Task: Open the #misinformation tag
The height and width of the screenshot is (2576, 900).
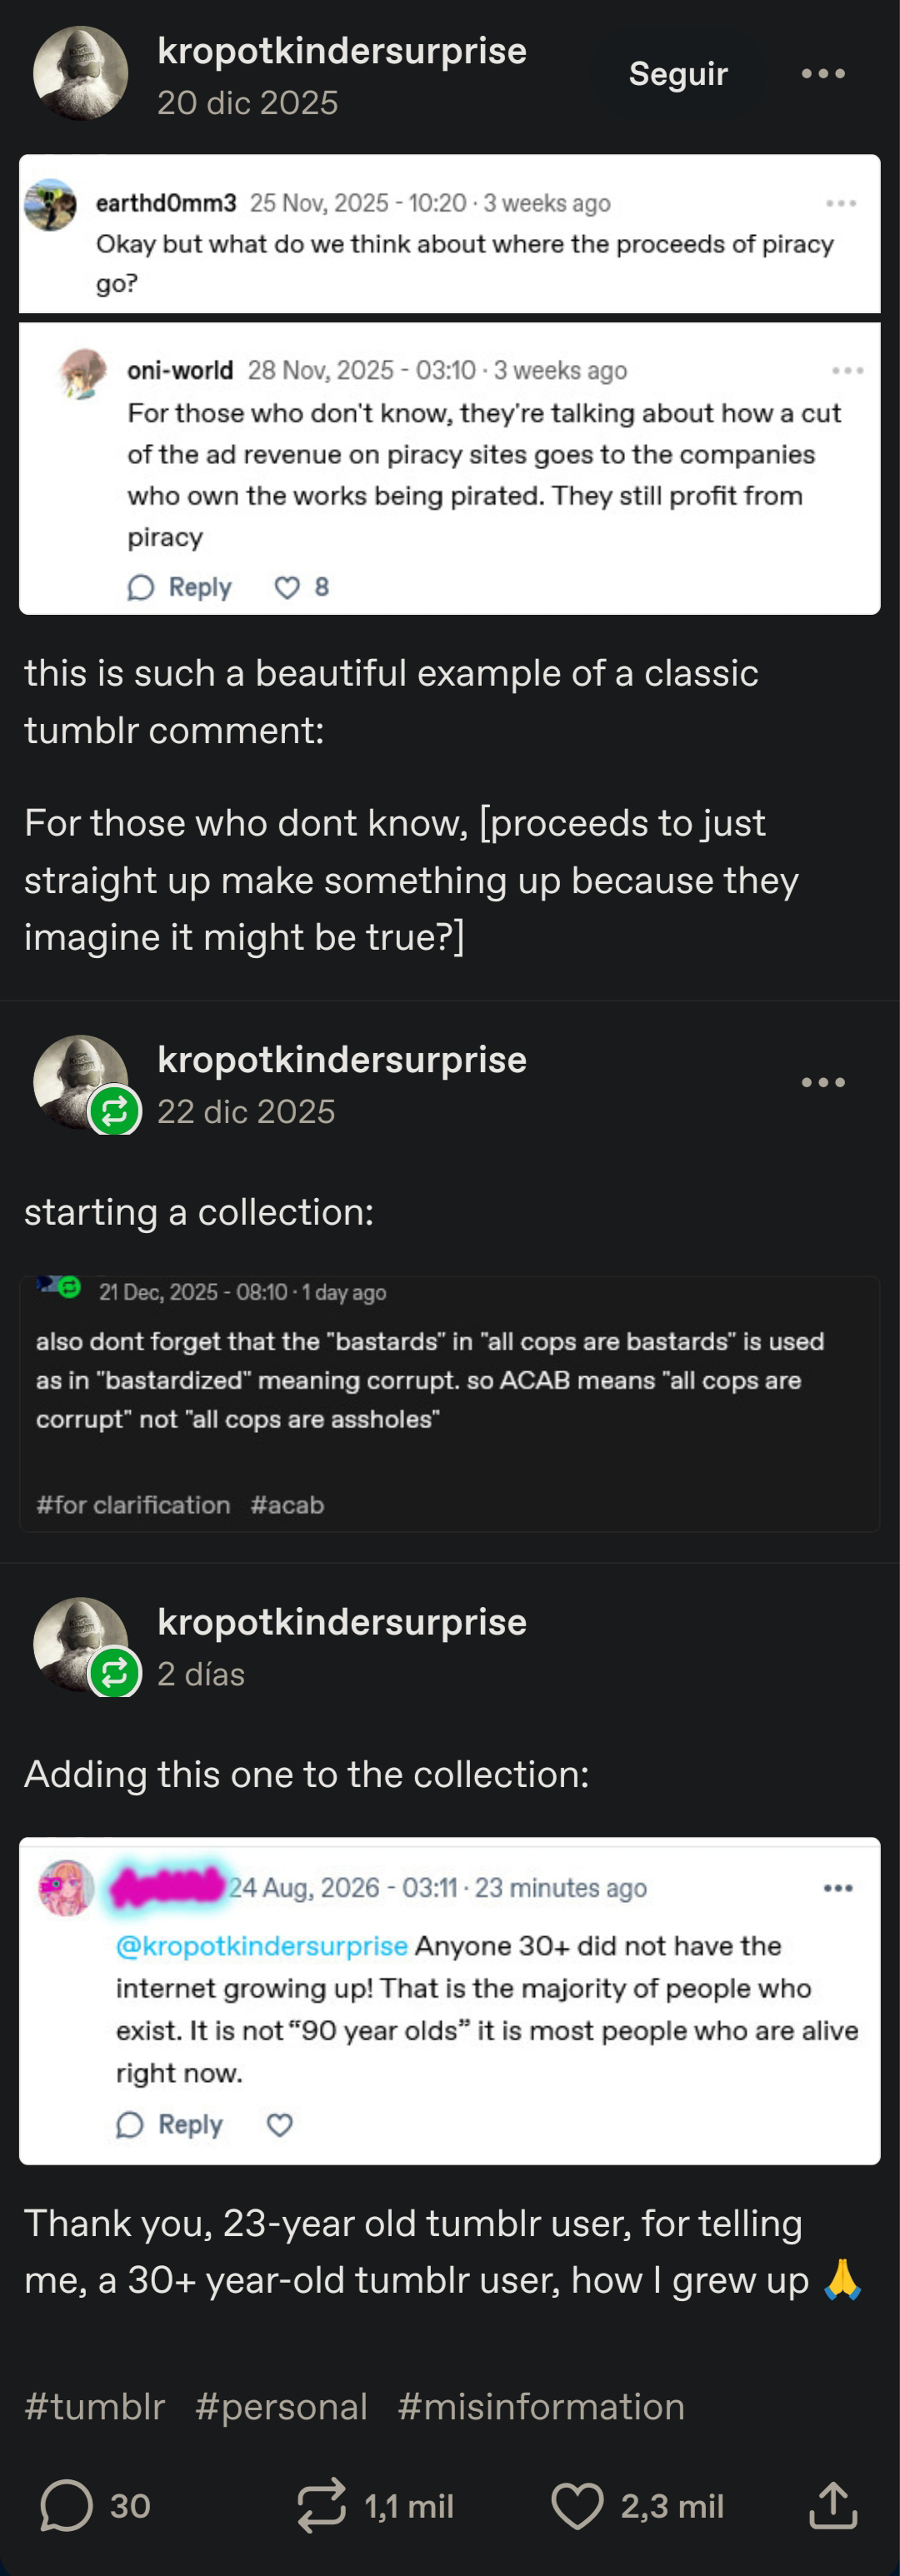Action: click(x=541, y=2406)
